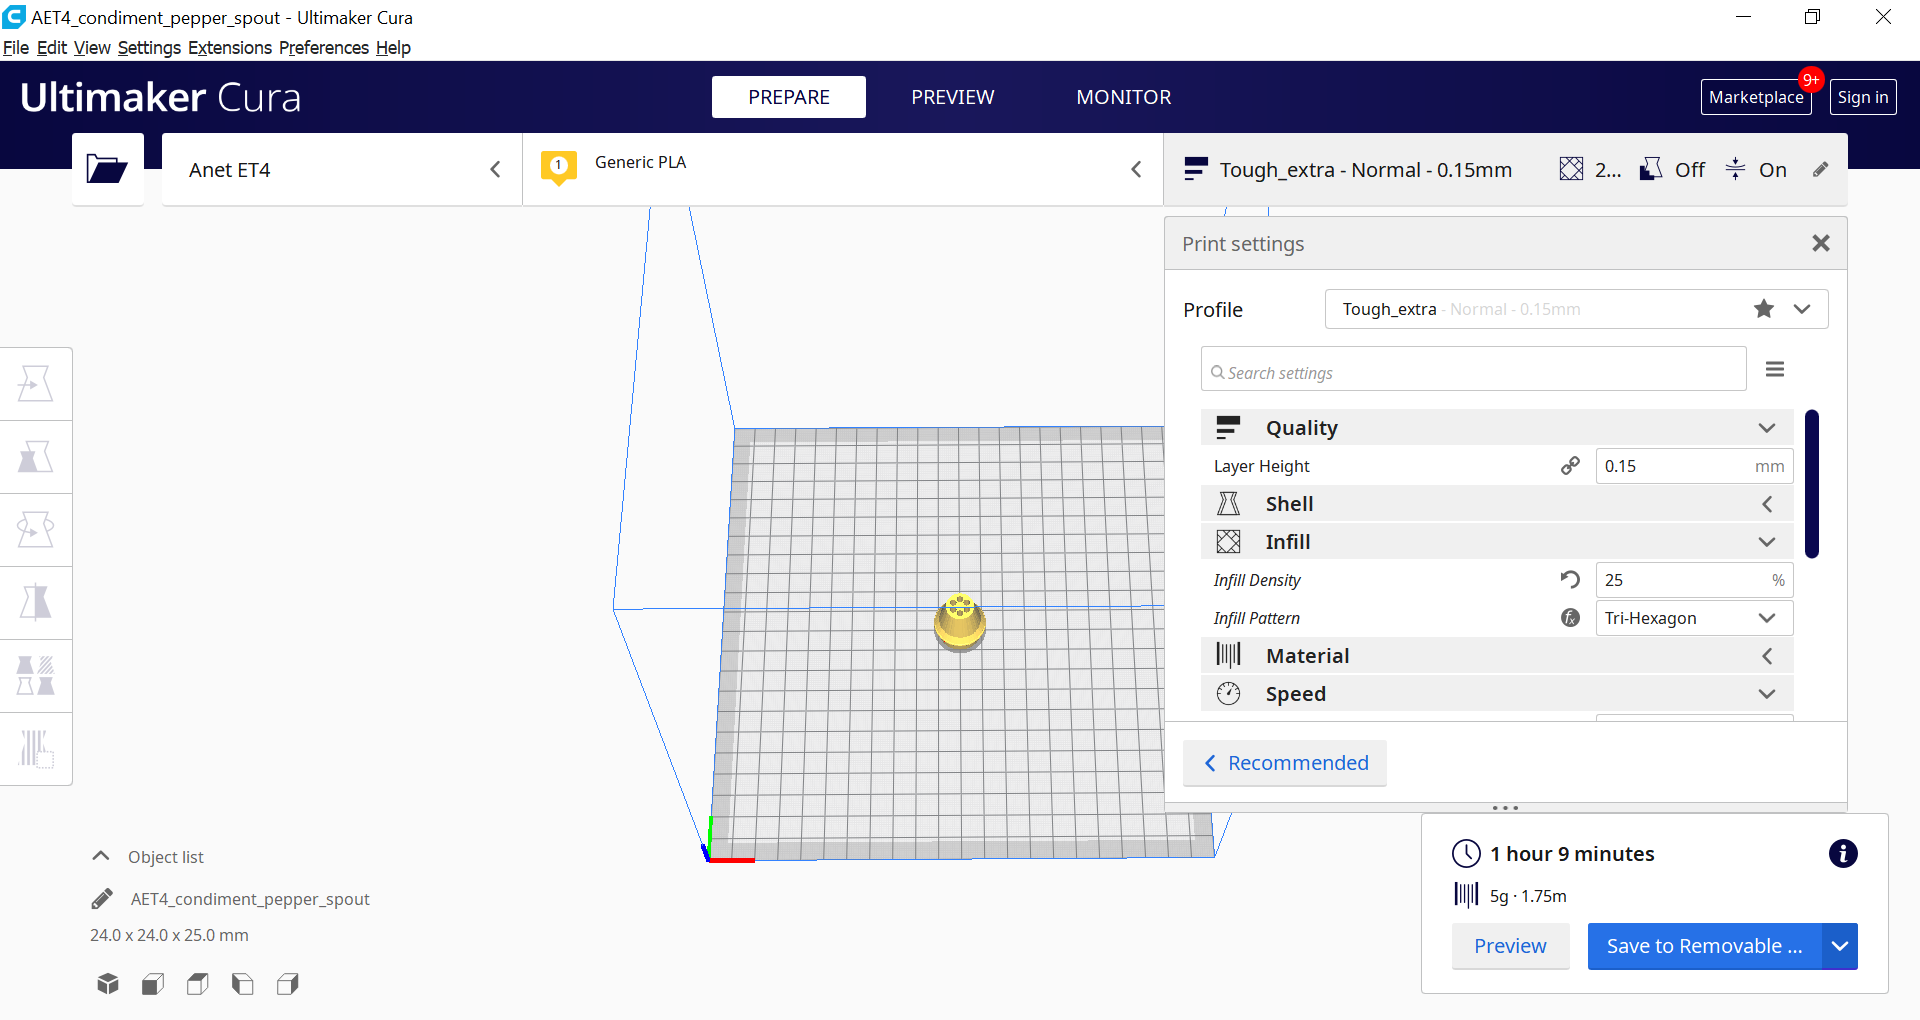Click the Sign in button
The image size is (1920, 1020).
coord(1863,97)
